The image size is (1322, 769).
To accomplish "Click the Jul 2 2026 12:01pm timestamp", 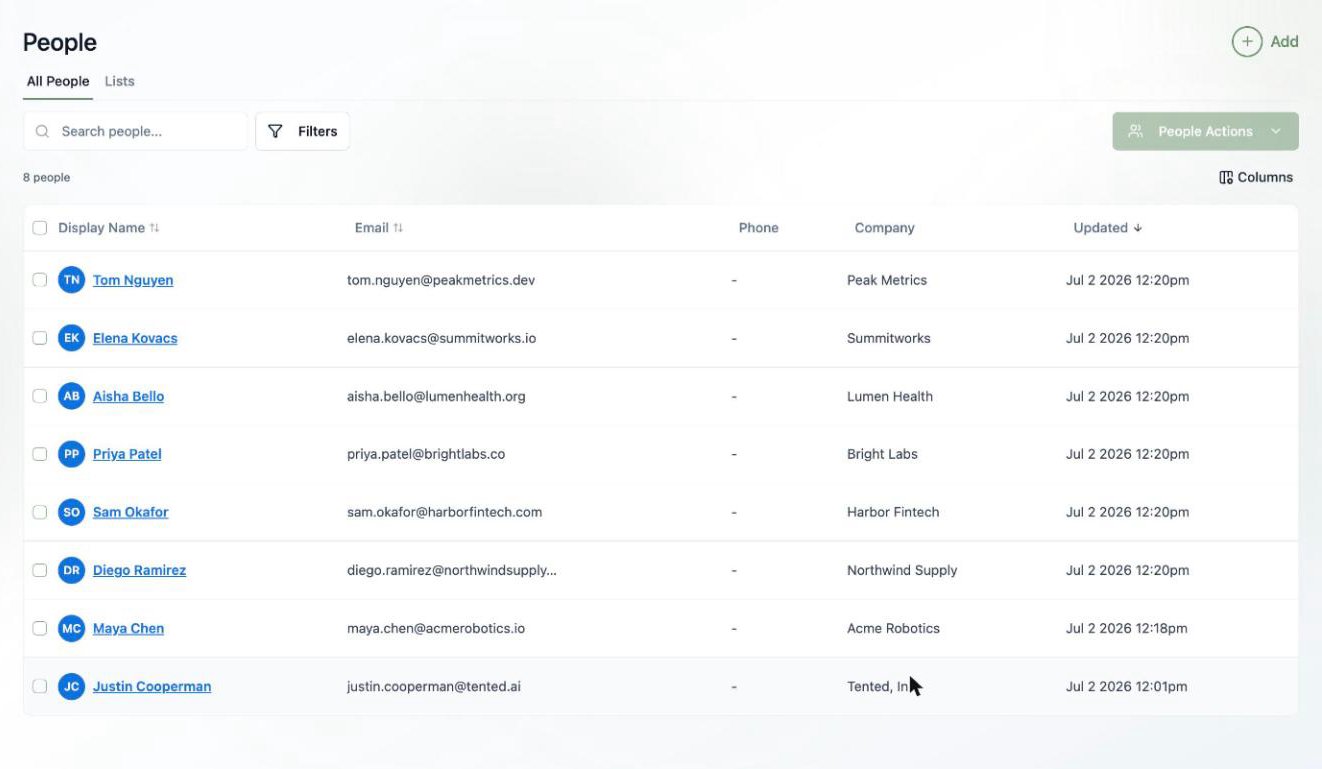I will (1127, 686).
